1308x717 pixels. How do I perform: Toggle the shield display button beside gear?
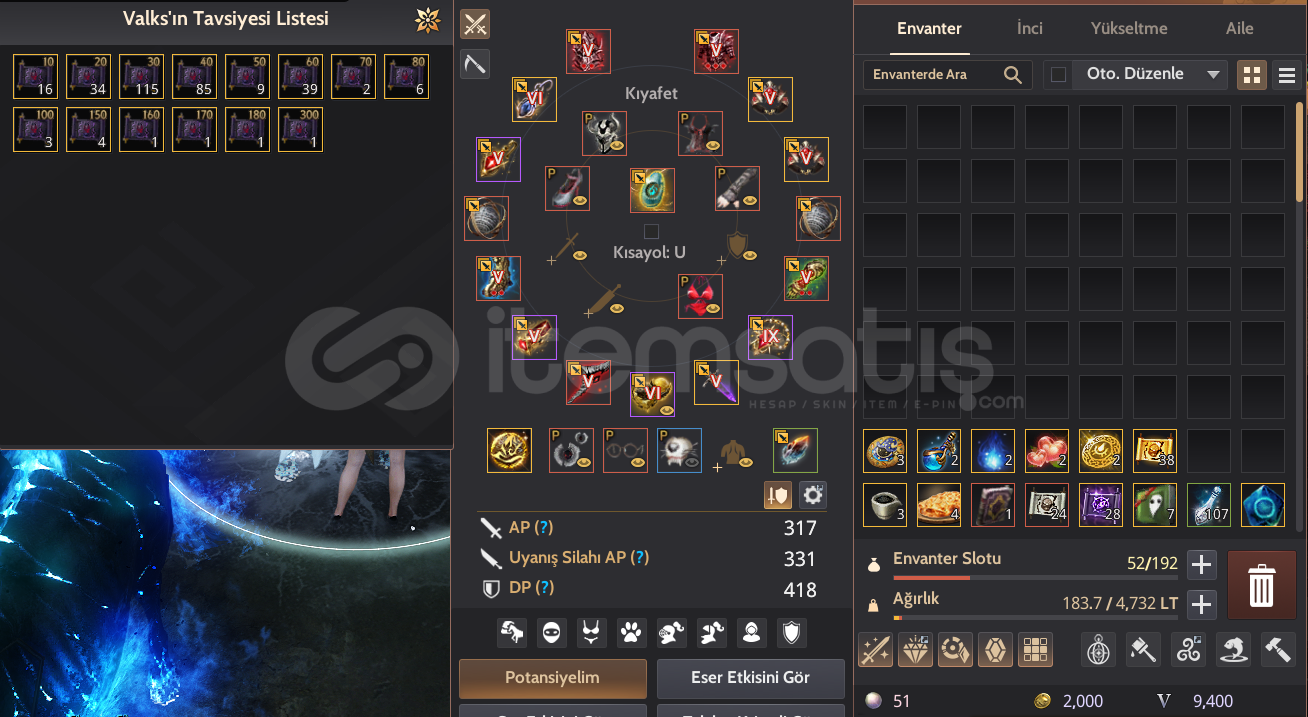(778, 494)
